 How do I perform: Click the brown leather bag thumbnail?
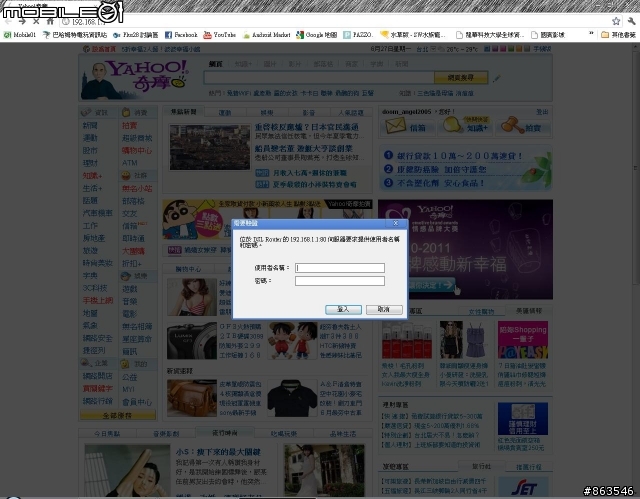pos(192,398)
